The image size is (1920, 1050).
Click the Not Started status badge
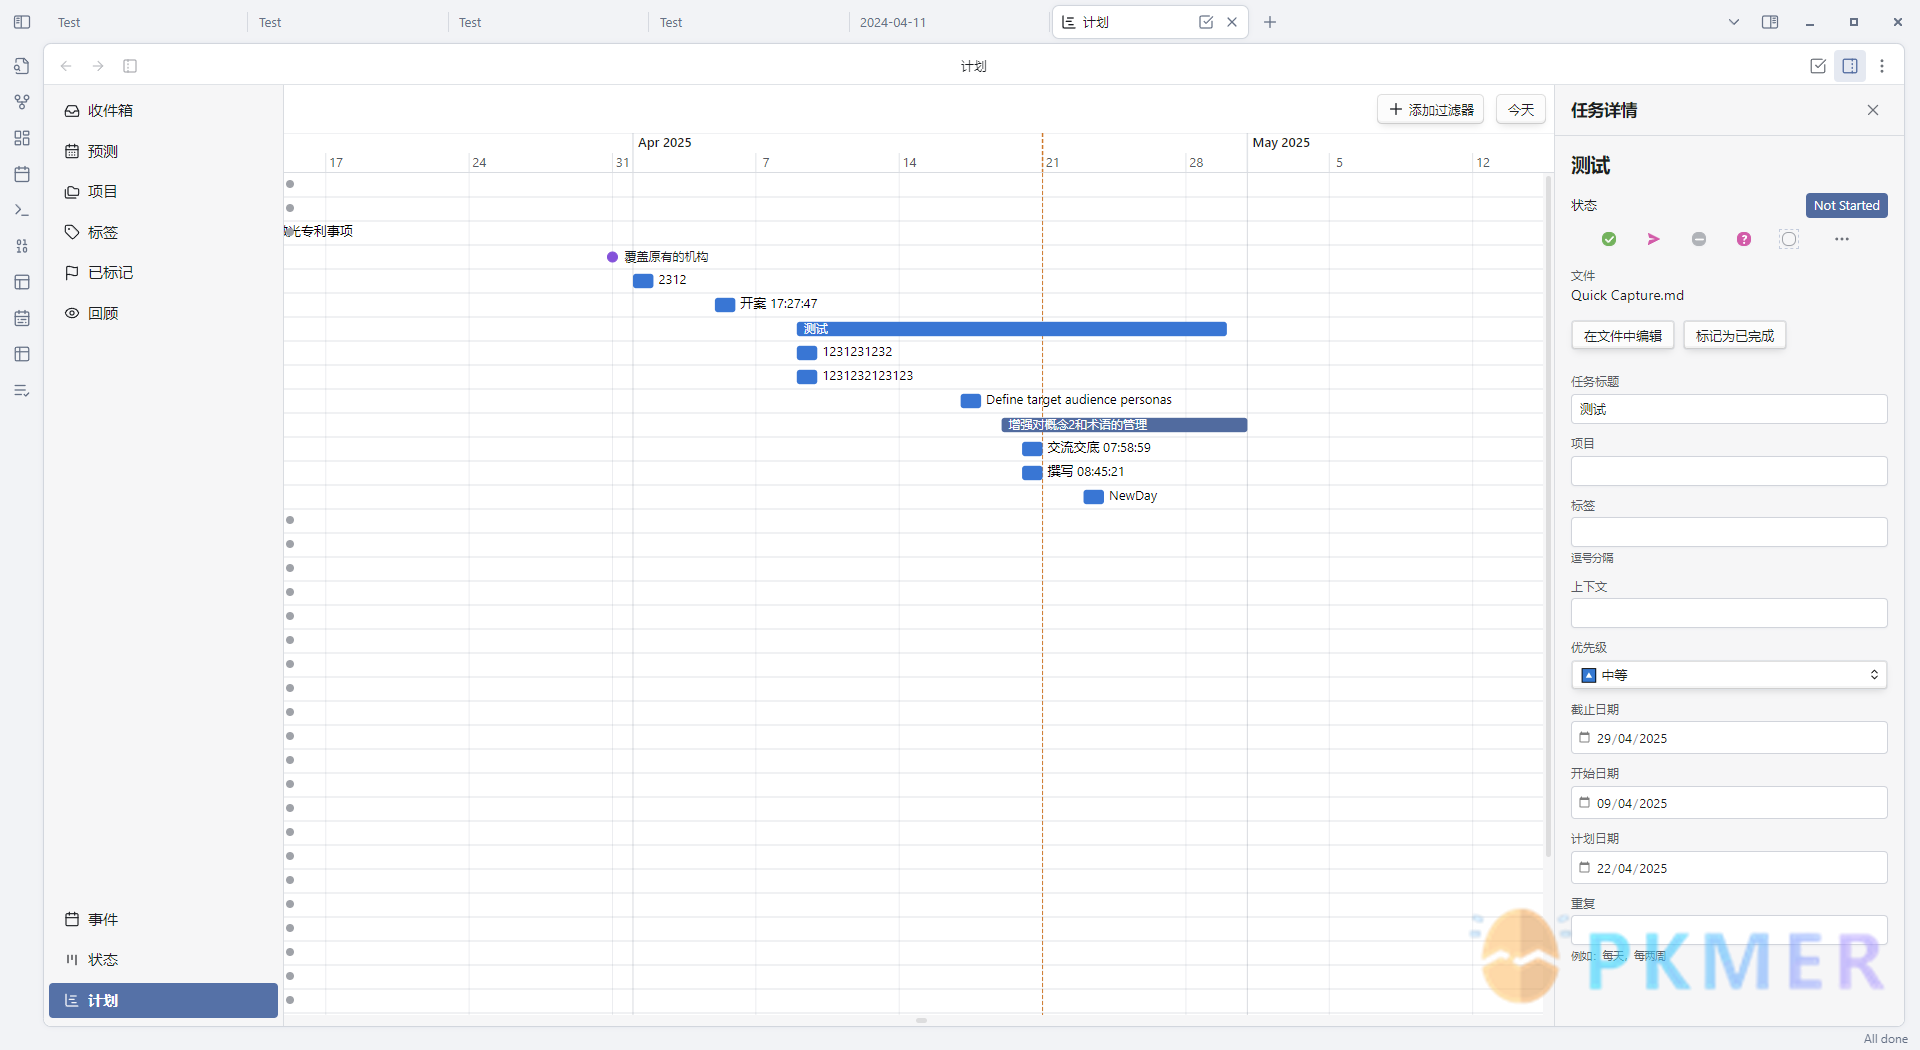point(1847,205)
